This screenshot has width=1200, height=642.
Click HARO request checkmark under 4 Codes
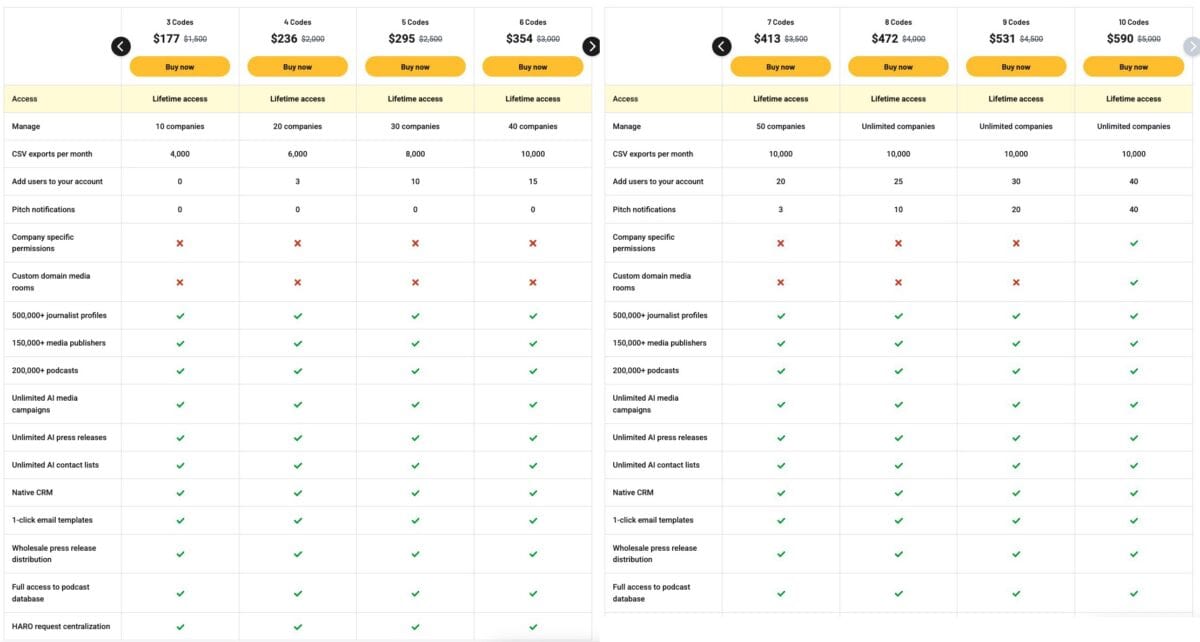click(x=298, y=627)
